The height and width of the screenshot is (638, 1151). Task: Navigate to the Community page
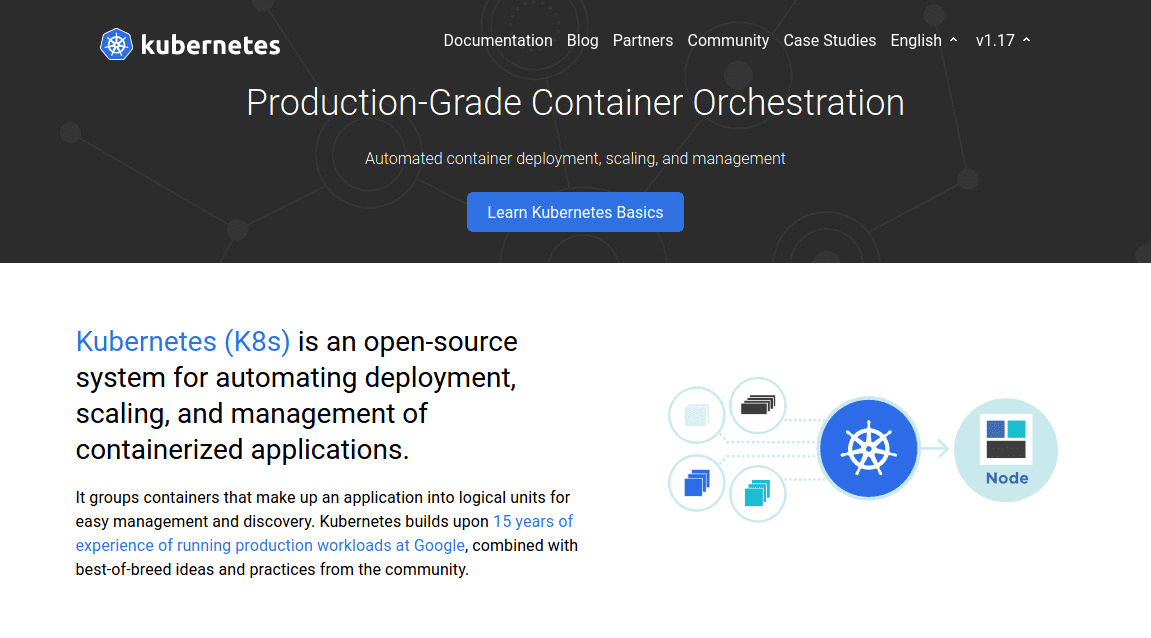click(x=728, y=40)
